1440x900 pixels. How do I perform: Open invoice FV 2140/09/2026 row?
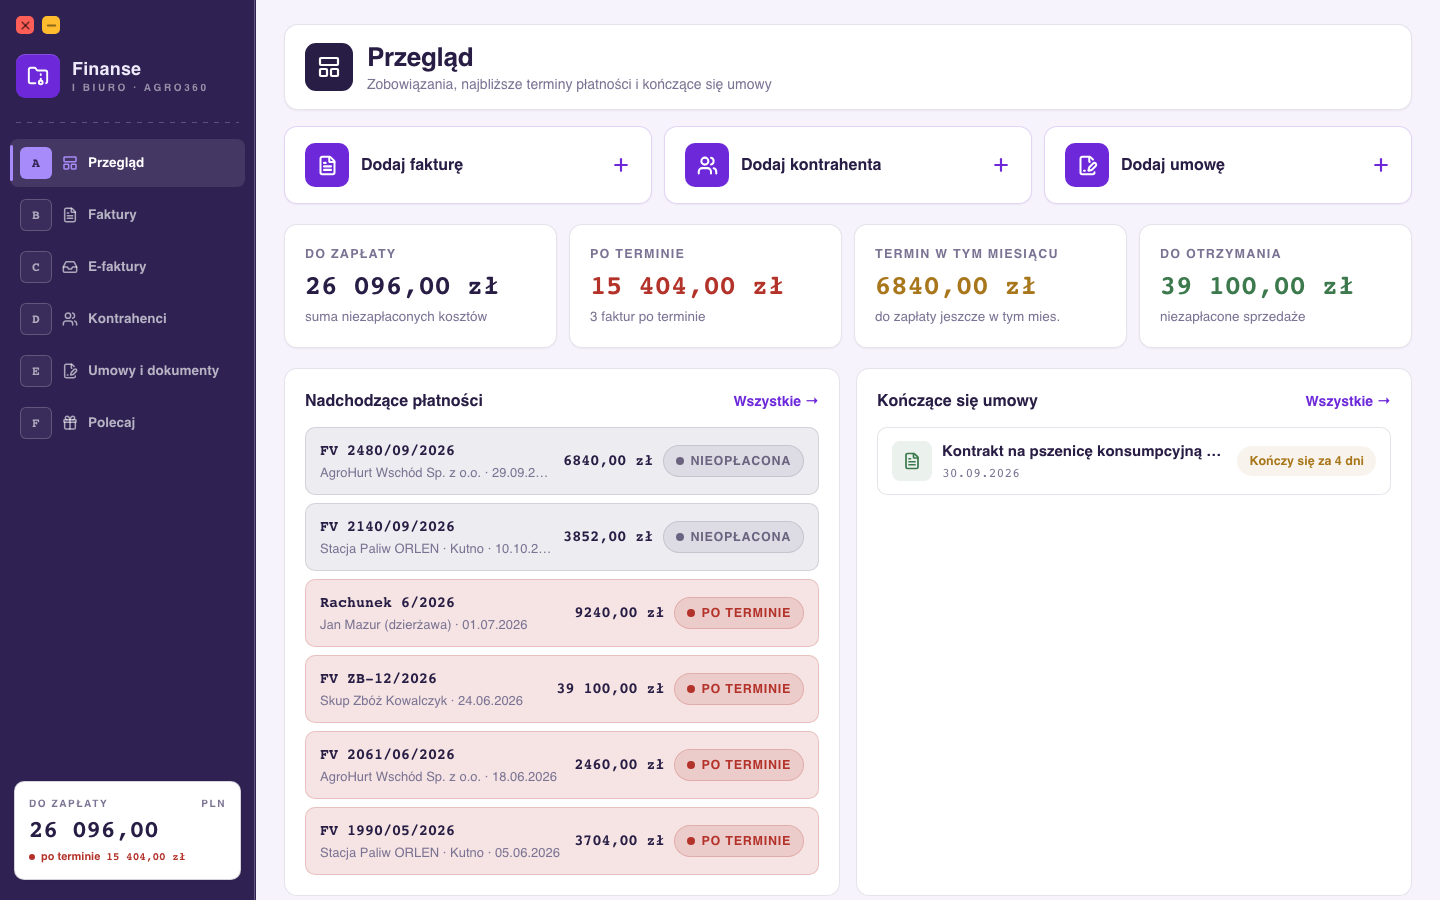(562, 537)
